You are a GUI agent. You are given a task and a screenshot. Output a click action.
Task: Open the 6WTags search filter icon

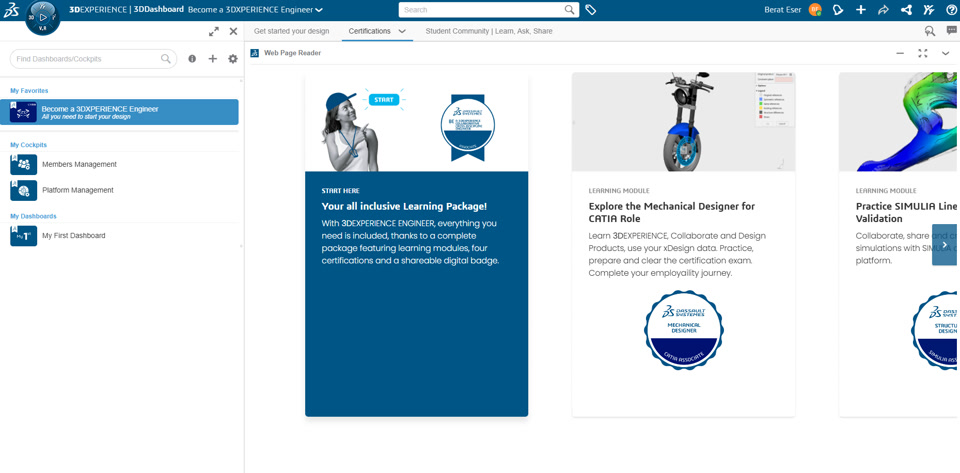(929, 31)
